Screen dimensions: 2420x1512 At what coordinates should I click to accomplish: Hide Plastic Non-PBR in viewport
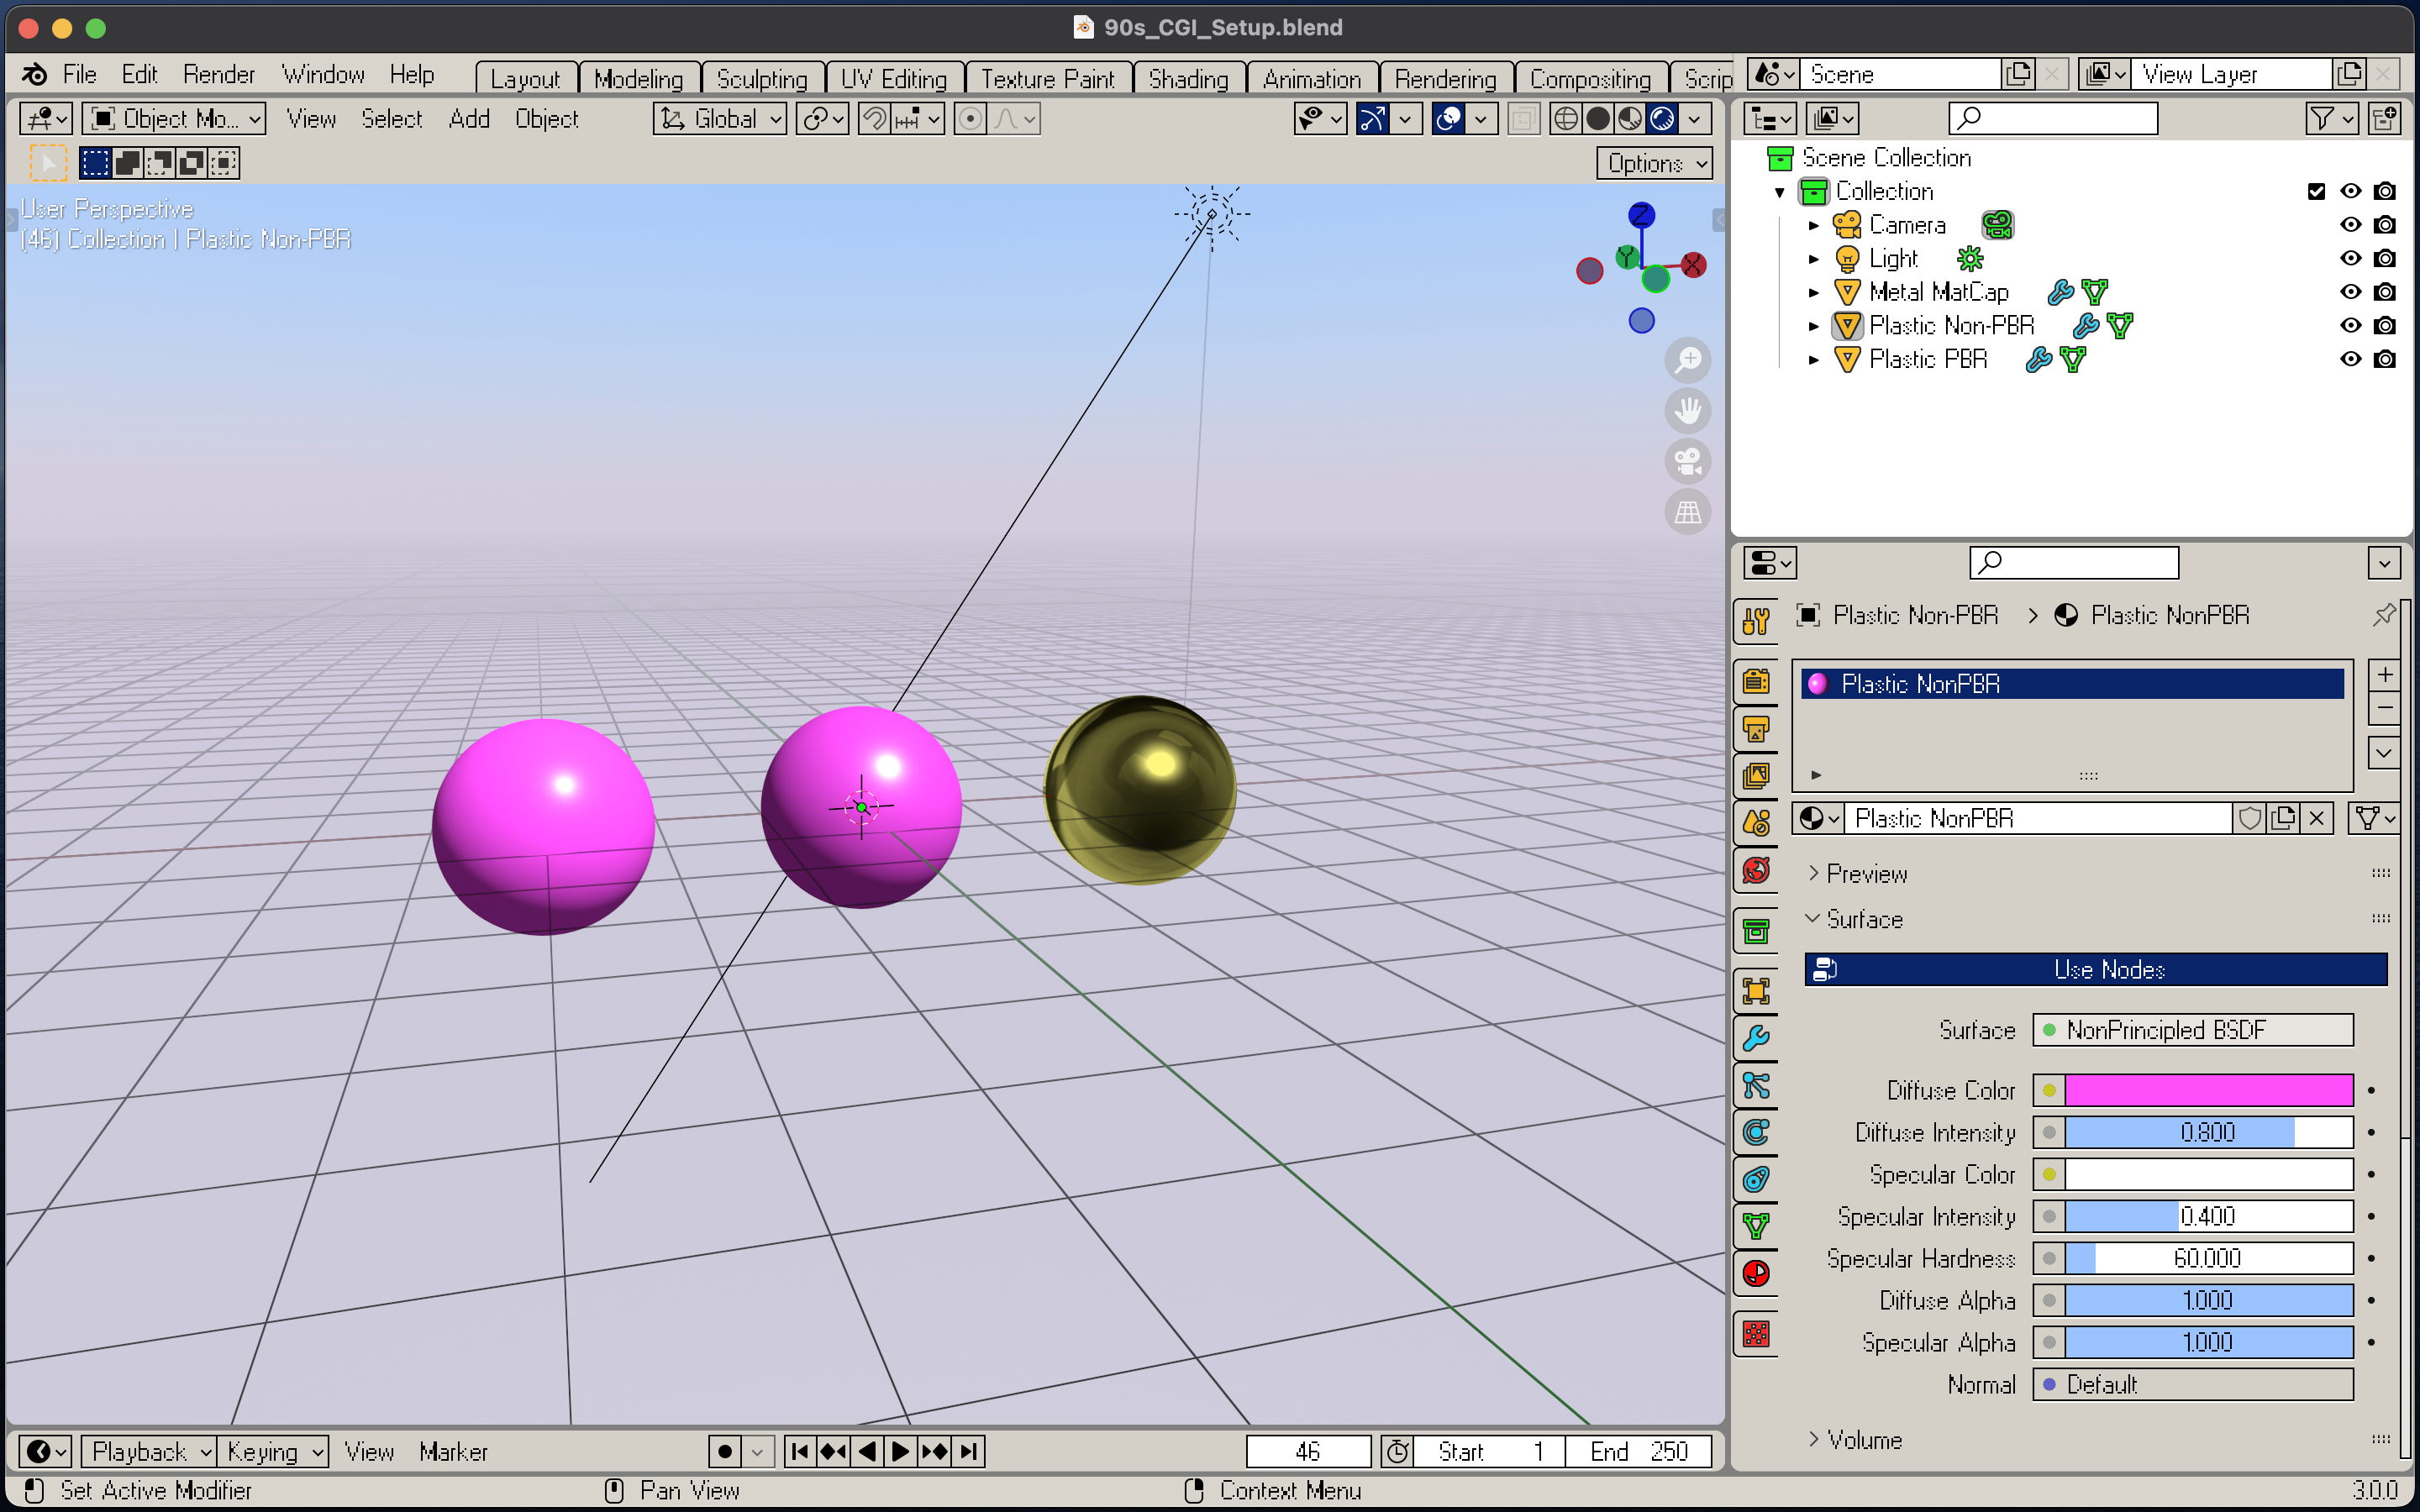point(2351,325)
